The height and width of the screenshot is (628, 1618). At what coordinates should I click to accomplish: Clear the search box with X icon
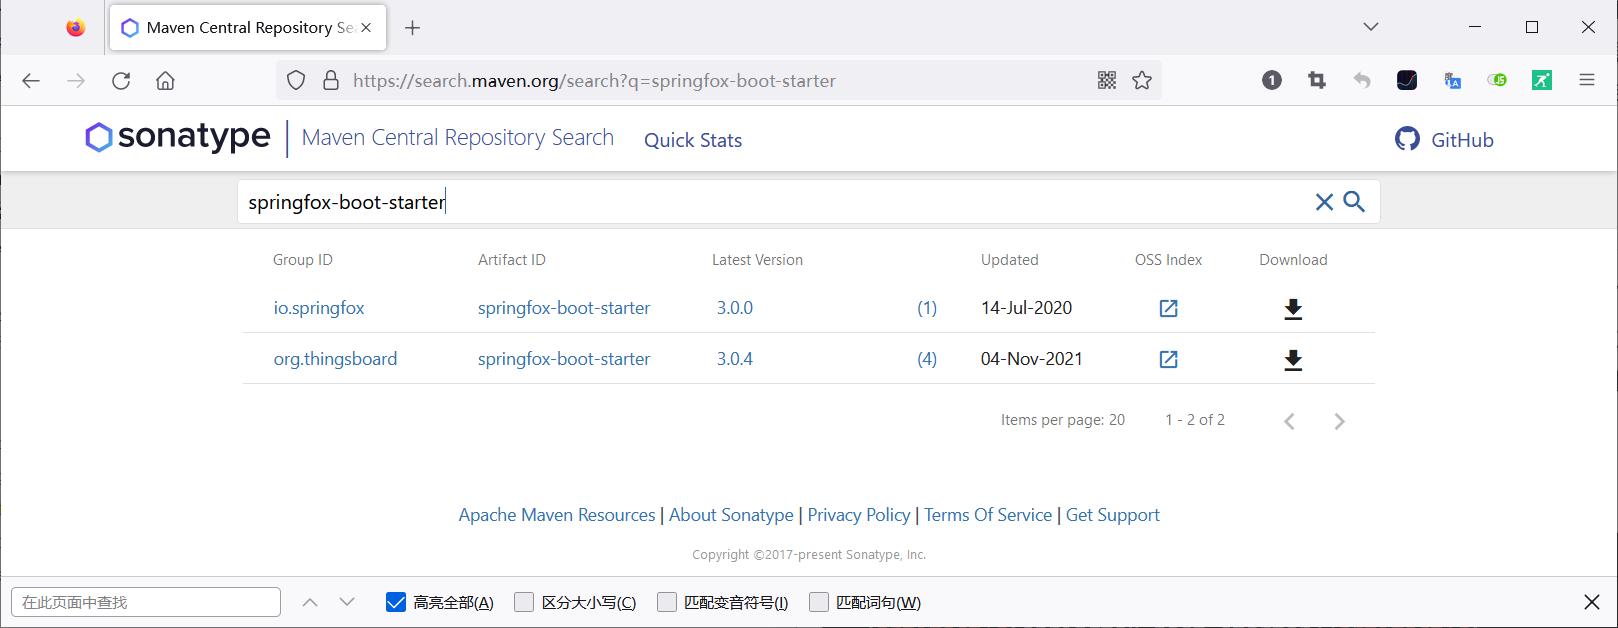pos(1324,202)
